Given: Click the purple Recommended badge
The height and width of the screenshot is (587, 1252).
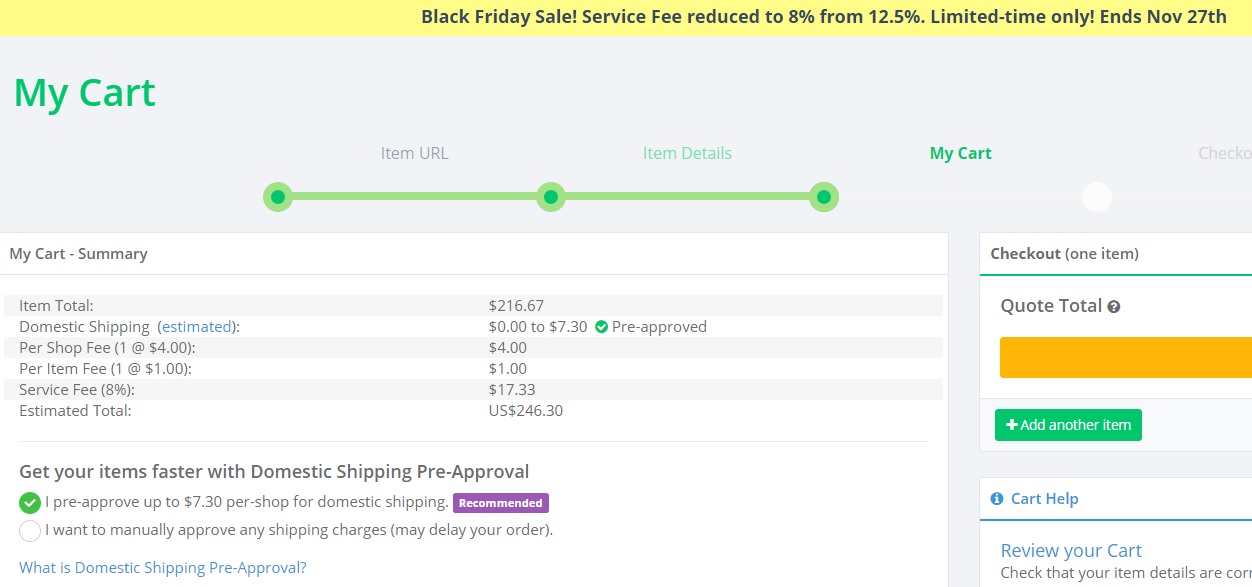Looking at the screenshot, I should click(501, 503).
